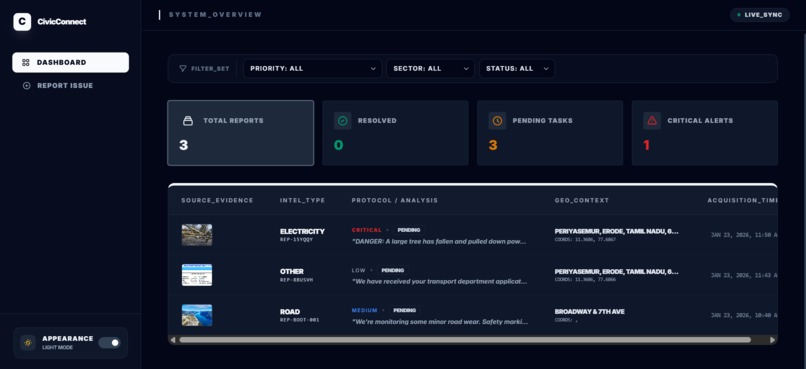Open the Electricity report thumbnail image
806x369 pixels.
[x=197, y=235]
